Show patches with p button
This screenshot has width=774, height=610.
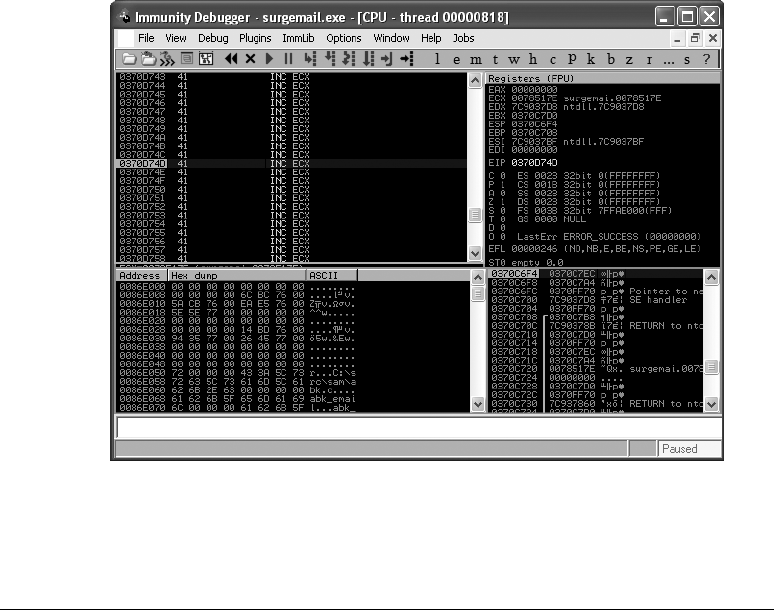pyautogui.click(x=572, y=59)
